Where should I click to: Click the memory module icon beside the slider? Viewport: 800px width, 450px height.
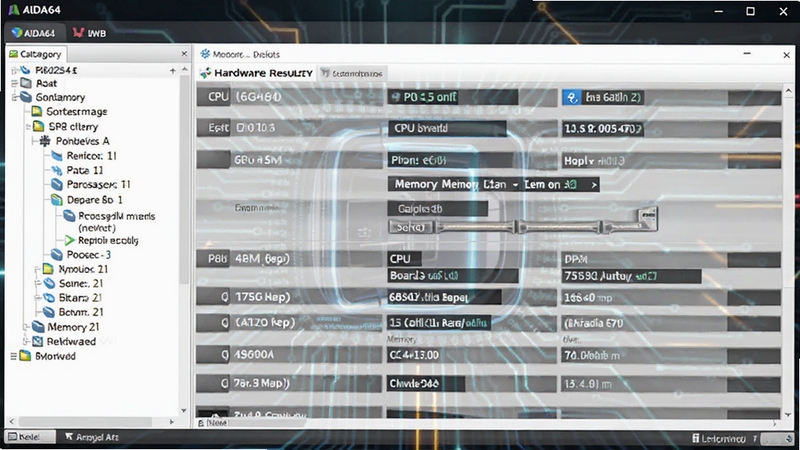click(647, 218)
